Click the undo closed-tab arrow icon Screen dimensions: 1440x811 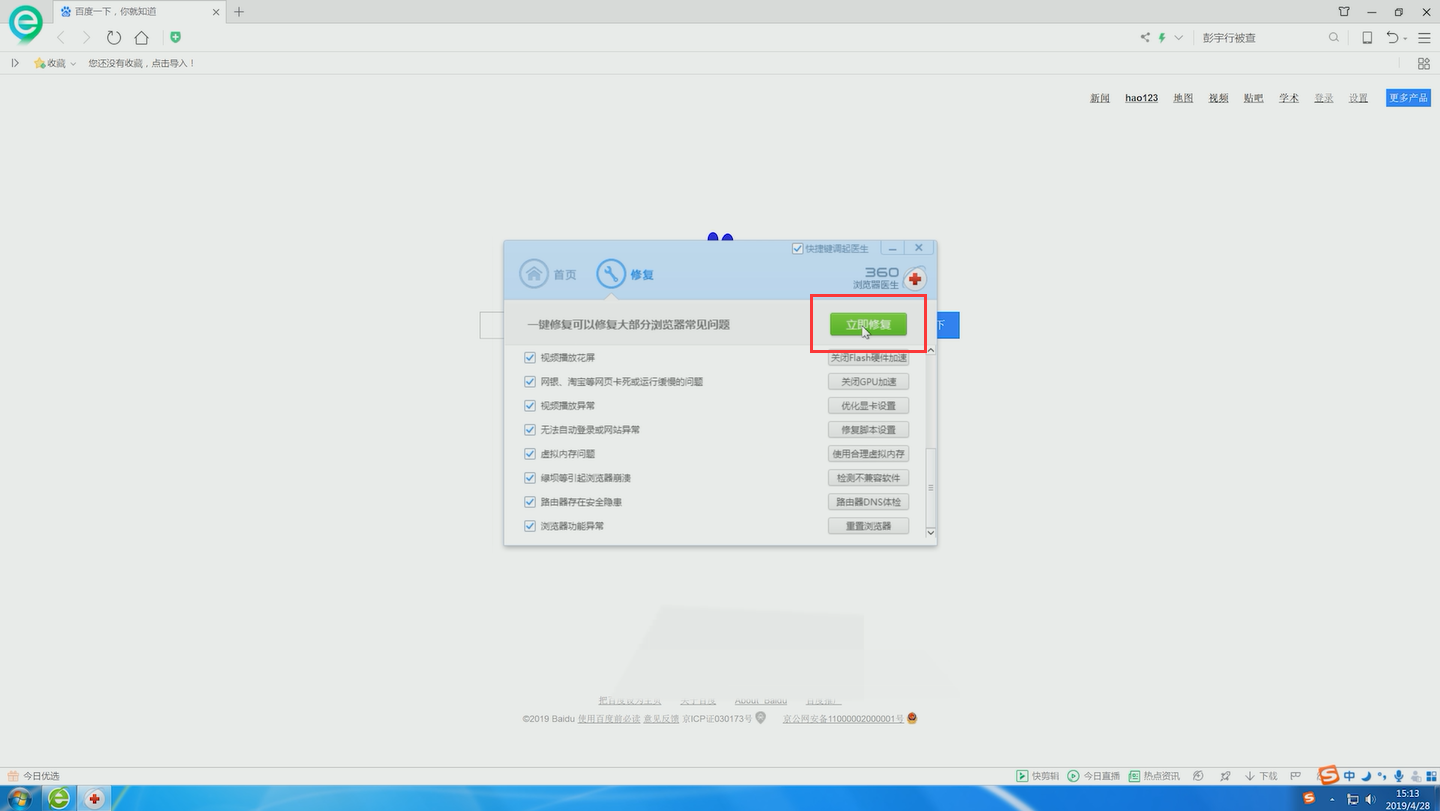tap(1392, 38)
